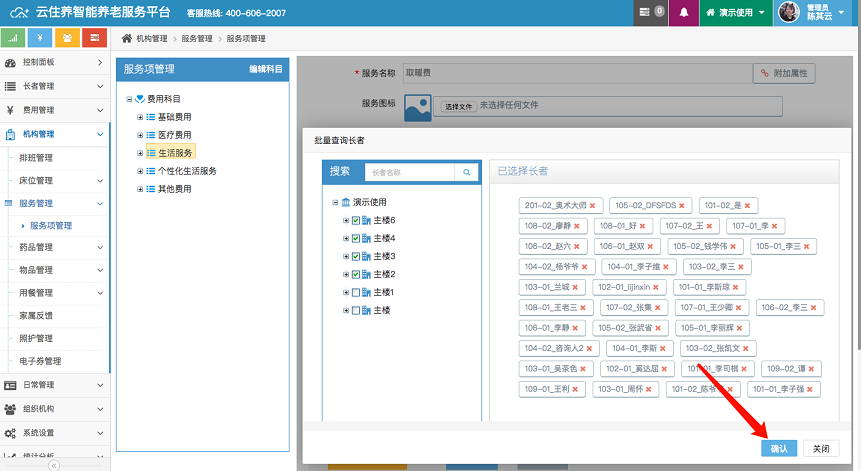861x471 pixels.
Task: Select 生活服务 in the fee category tree
Action: click(x=175, y=153)
